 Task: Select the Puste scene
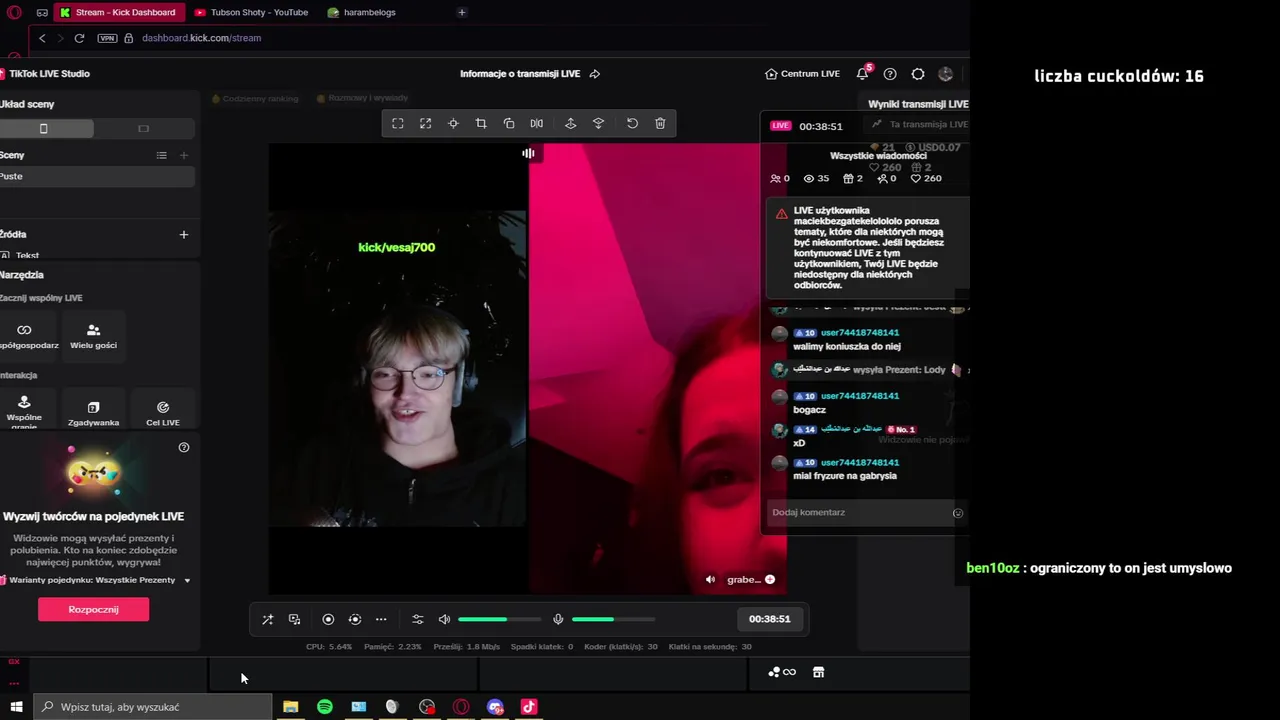point(96,176)
